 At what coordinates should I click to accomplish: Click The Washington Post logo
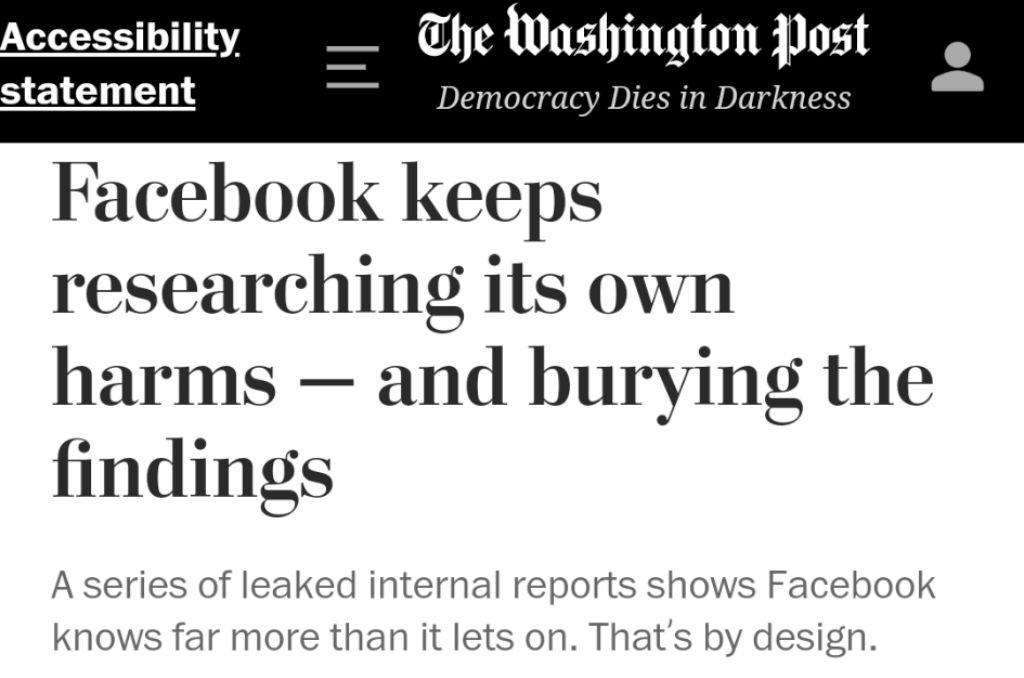(x=643, y=38)
